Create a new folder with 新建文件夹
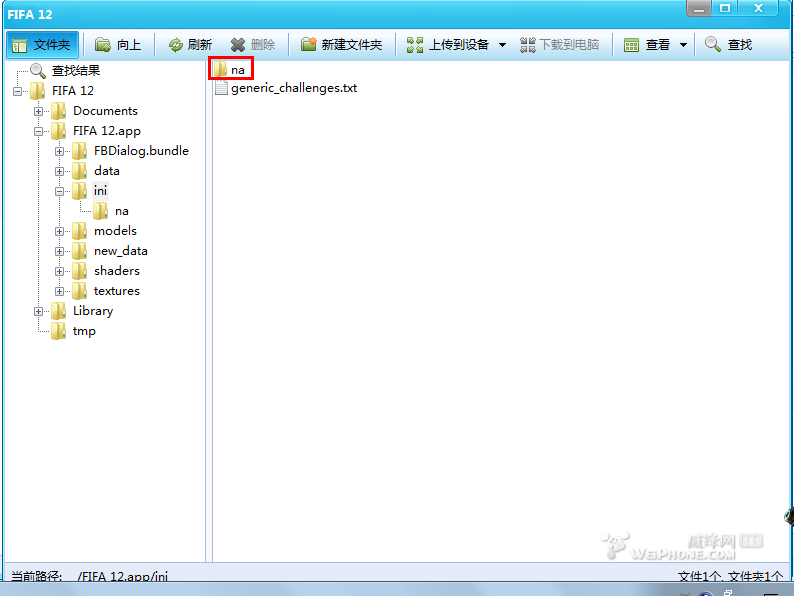The image size is (794, 596). point(341,45)
